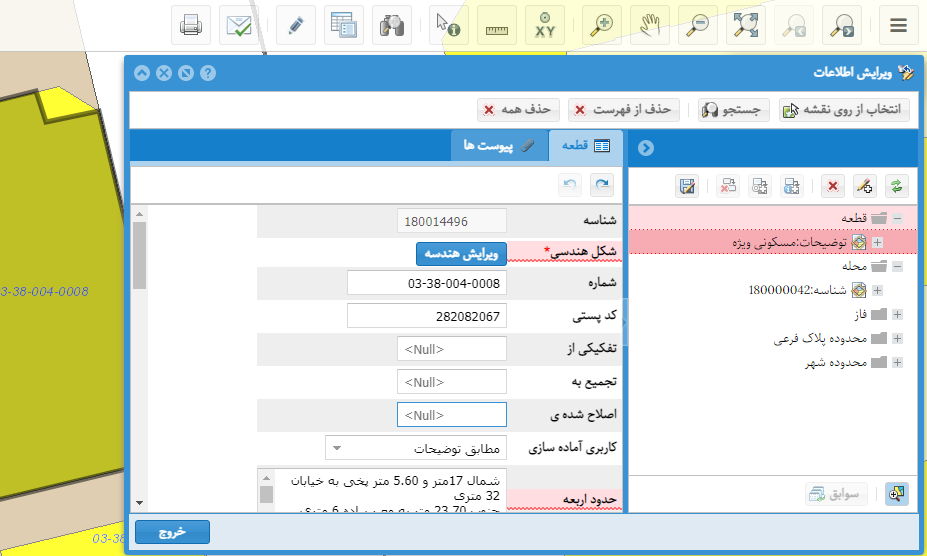Click the form vertical scrollbar thumb
The image size is (927, 556).
pyautogui.click(x=140, y=256)
